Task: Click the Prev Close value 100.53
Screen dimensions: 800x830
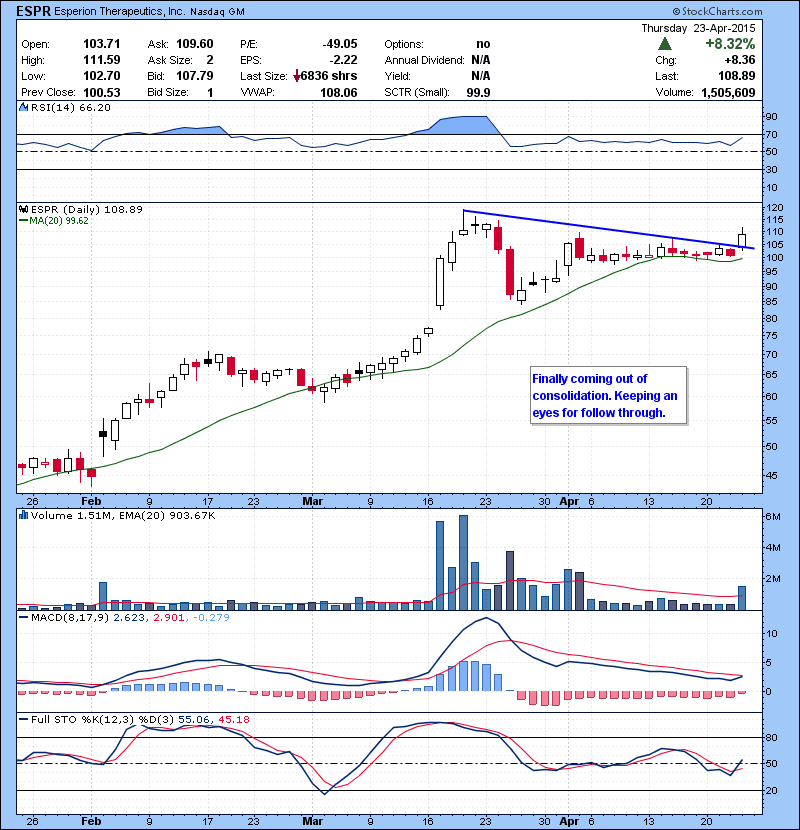Action: point(102,93)
